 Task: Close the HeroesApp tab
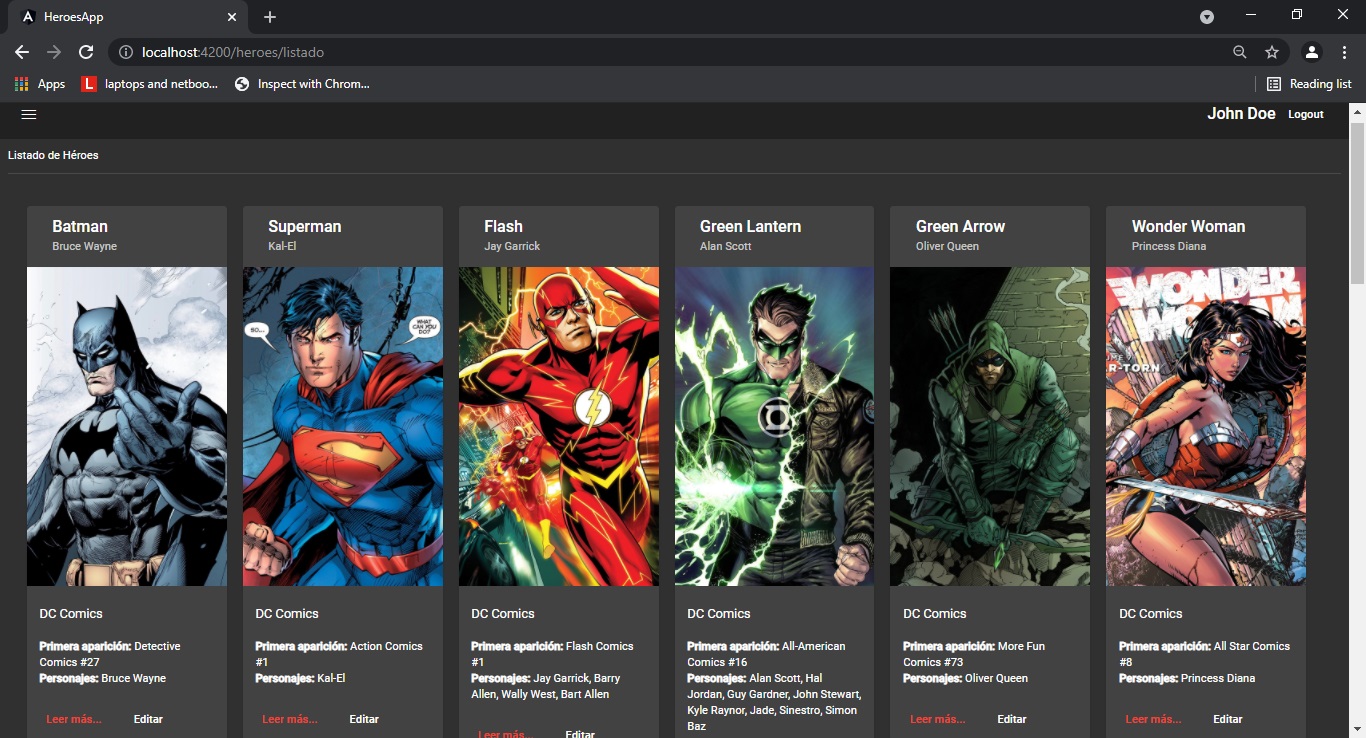(x=232, y=17)
